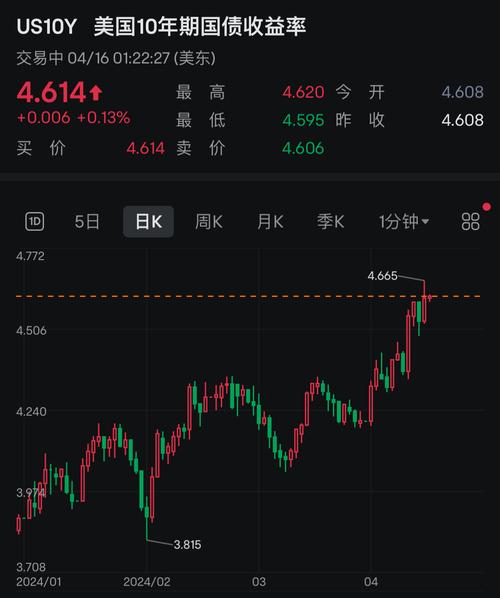Viewport: 500px width, 598px height.
Task: Click the 最高 value 4.620
Action: point(303,92)
